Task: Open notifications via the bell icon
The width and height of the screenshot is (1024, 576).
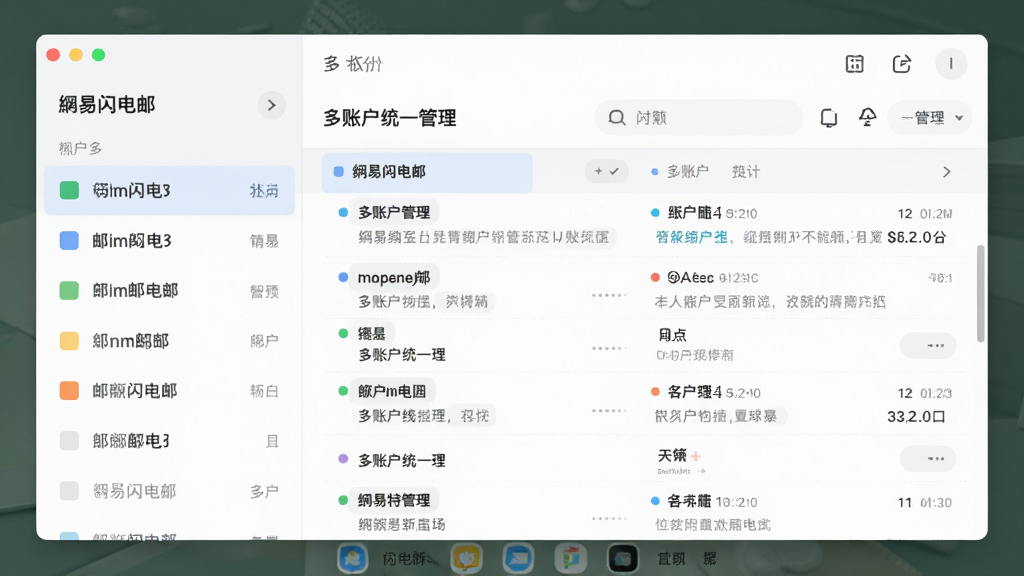Action: tap(867, 118)
